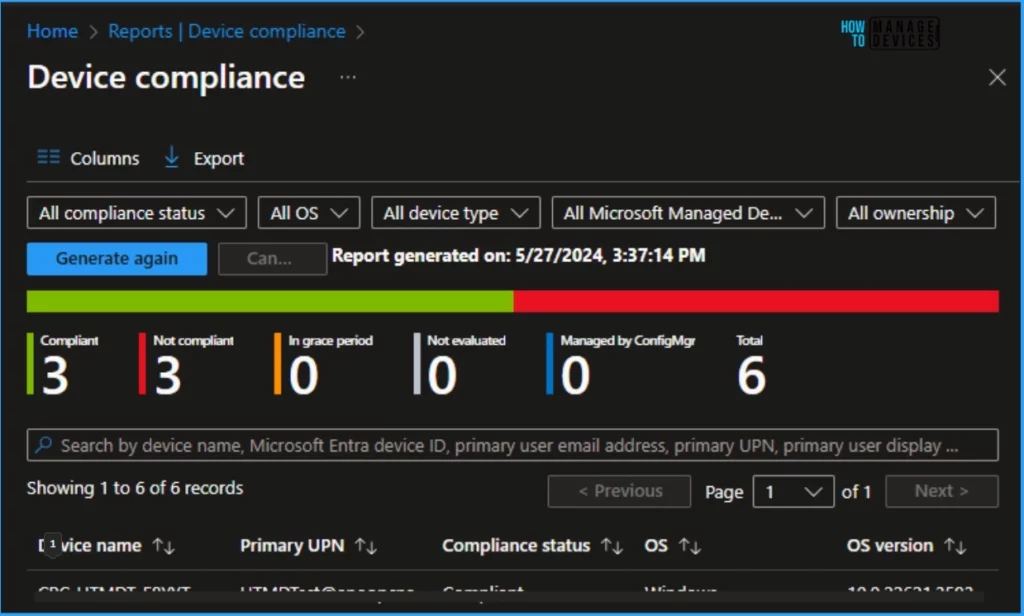
Task: Open the ellipsis menu beside Device compliance
Action: point(348,77)
